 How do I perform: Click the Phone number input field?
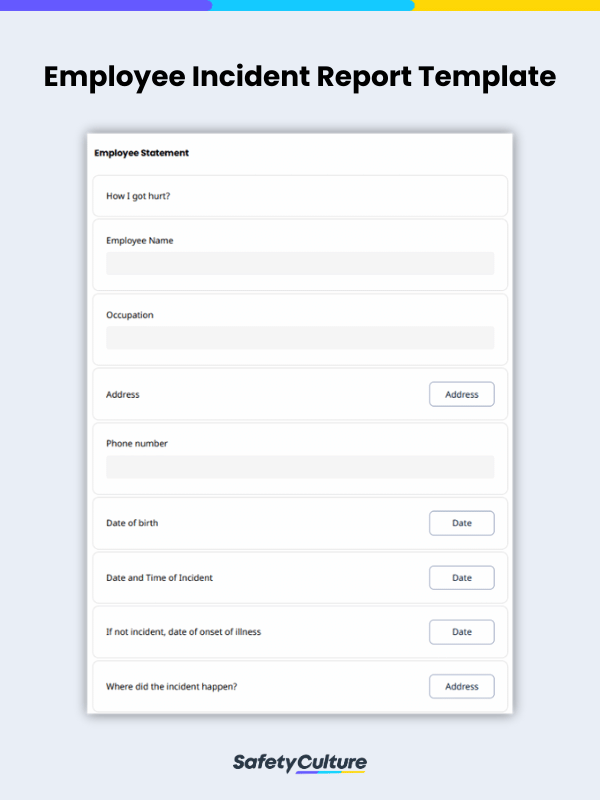point(300,466)
